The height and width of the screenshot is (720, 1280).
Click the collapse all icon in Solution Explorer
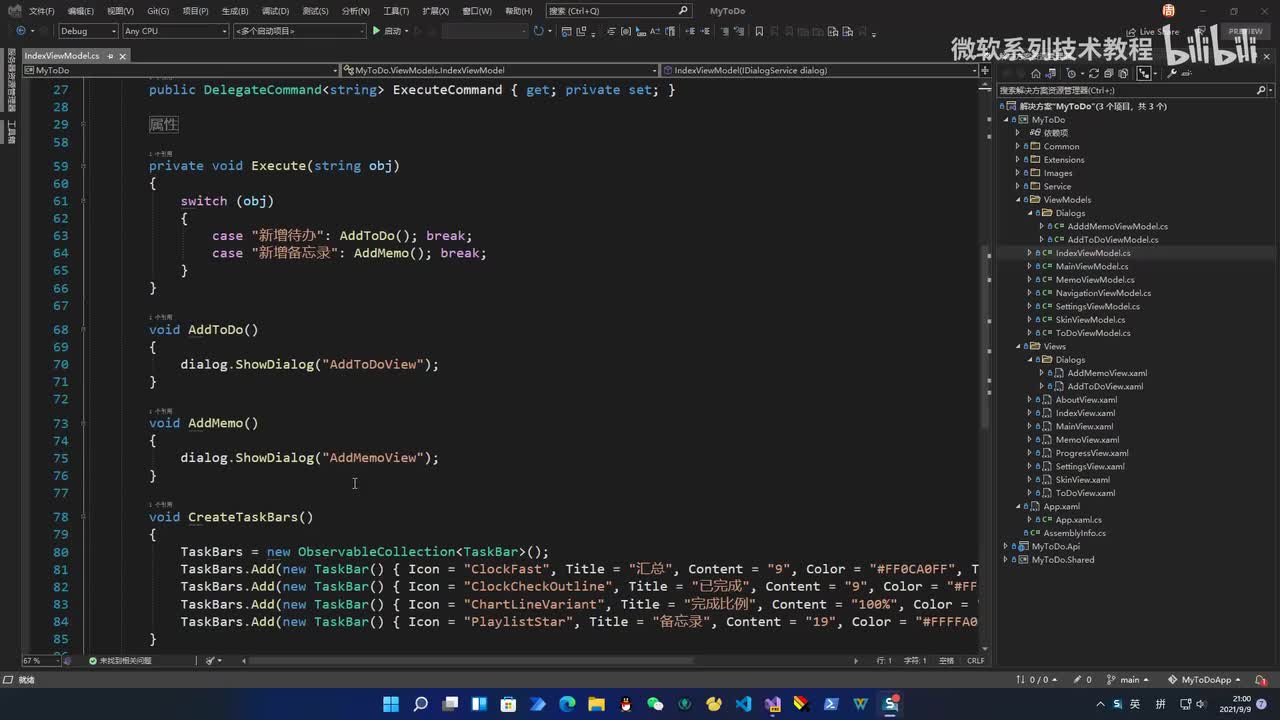pyautogui.click(x=1108, y=73)
